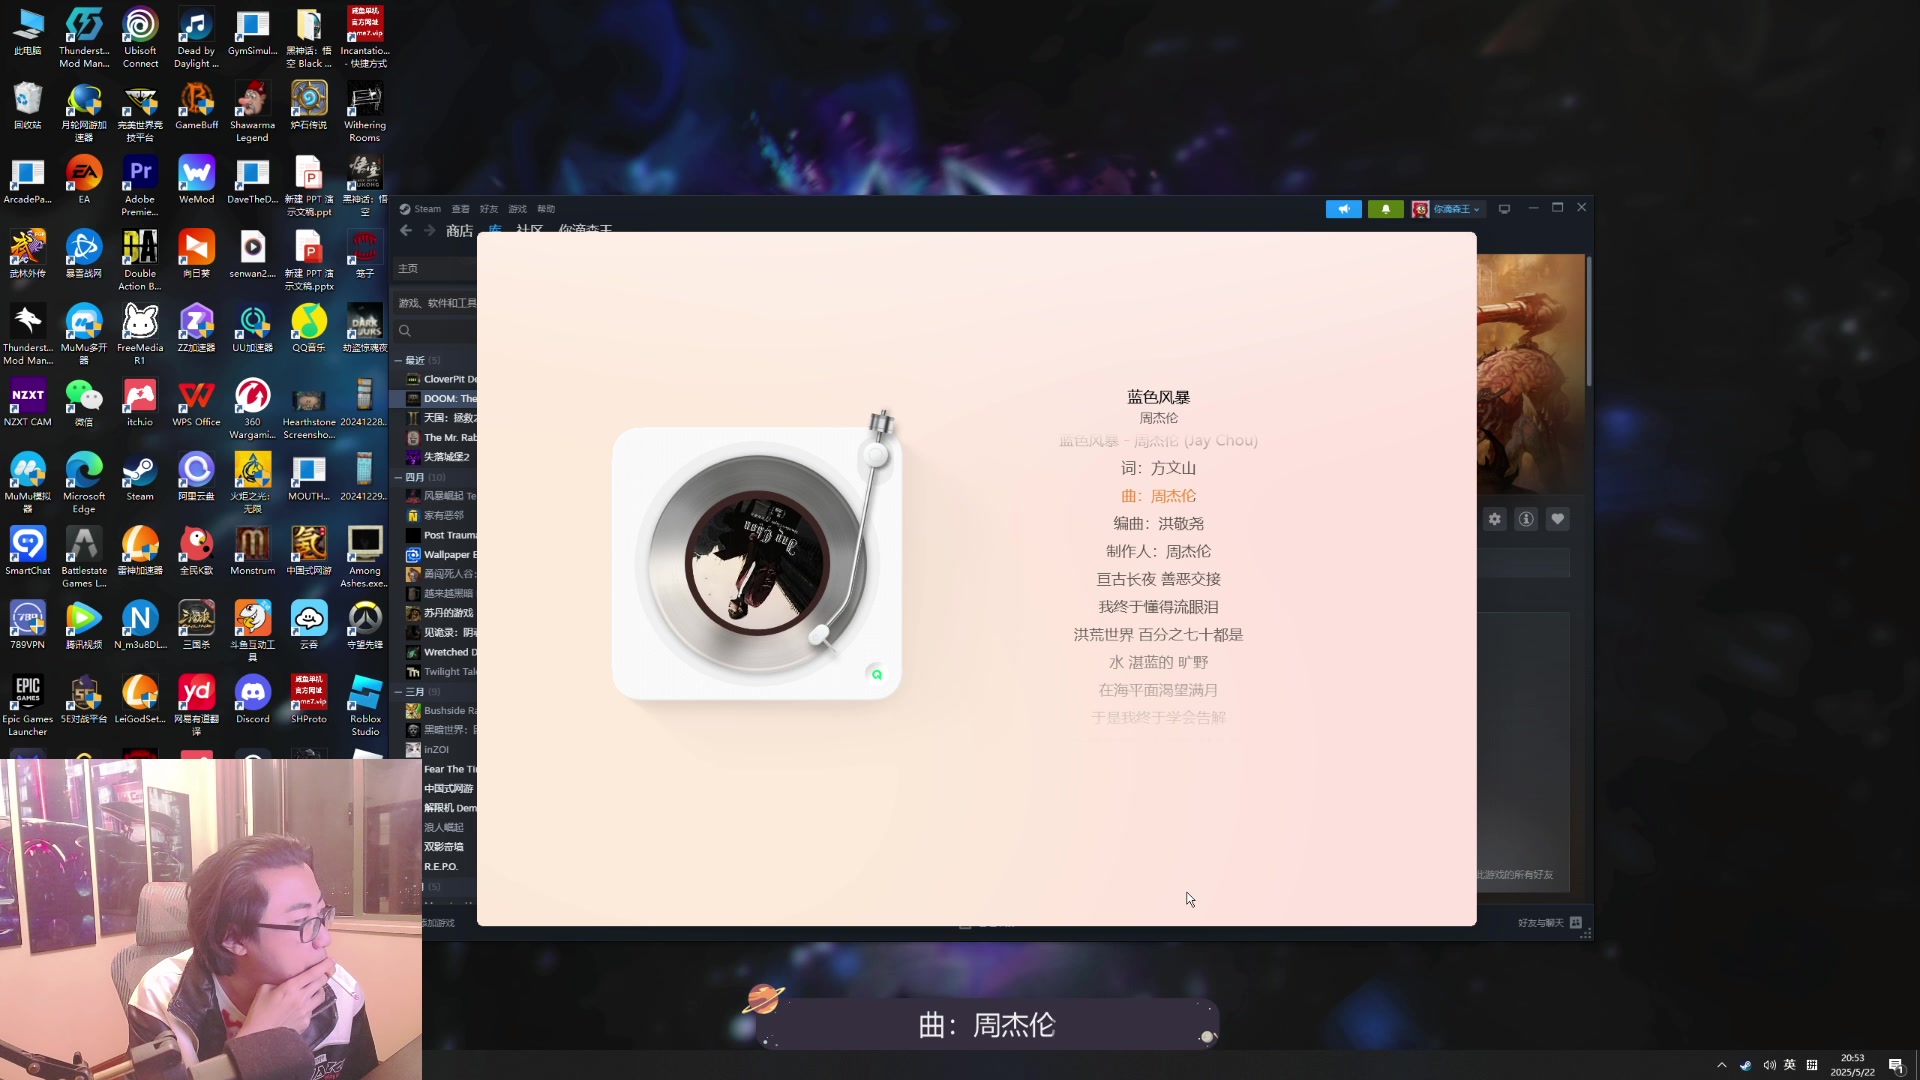Image resolution: width=1920 pixels, height=1080 pixels.
Task: Show hidden system tray icons chevron
Action: click(1721, 1065)
